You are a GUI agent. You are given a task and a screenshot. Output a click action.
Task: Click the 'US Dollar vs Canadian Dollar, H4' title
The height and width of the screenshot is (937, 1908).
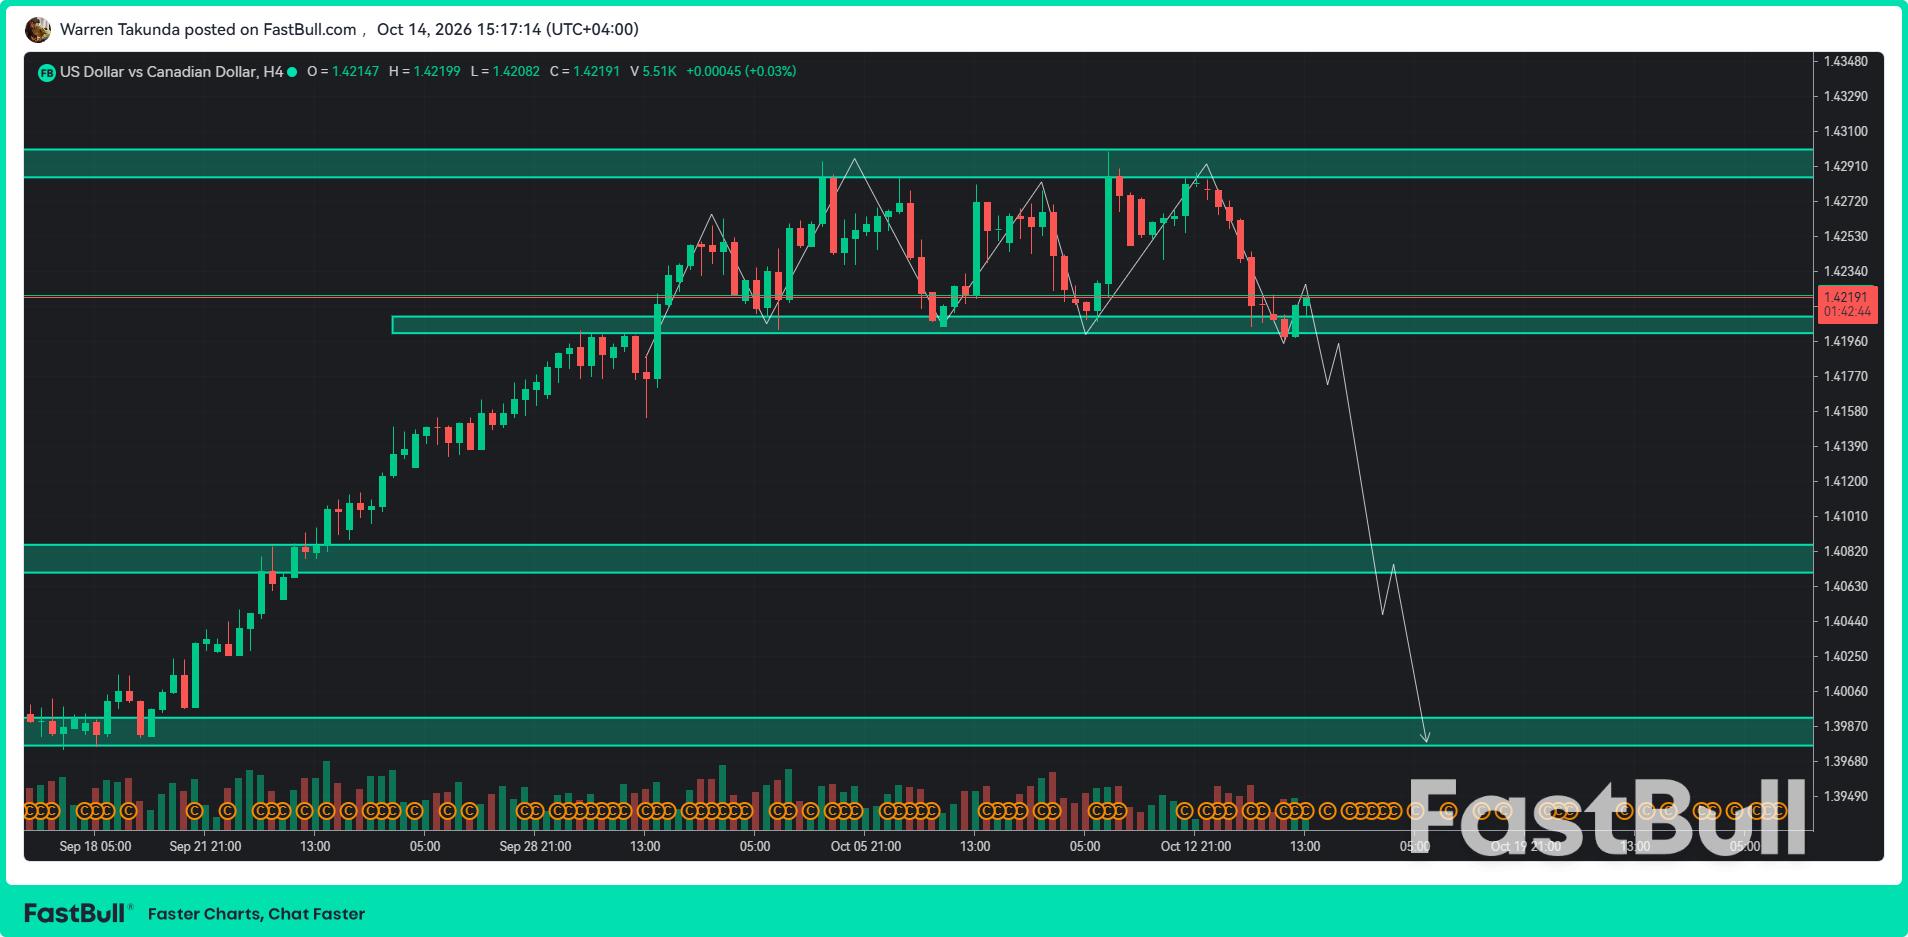pos(171,72)
